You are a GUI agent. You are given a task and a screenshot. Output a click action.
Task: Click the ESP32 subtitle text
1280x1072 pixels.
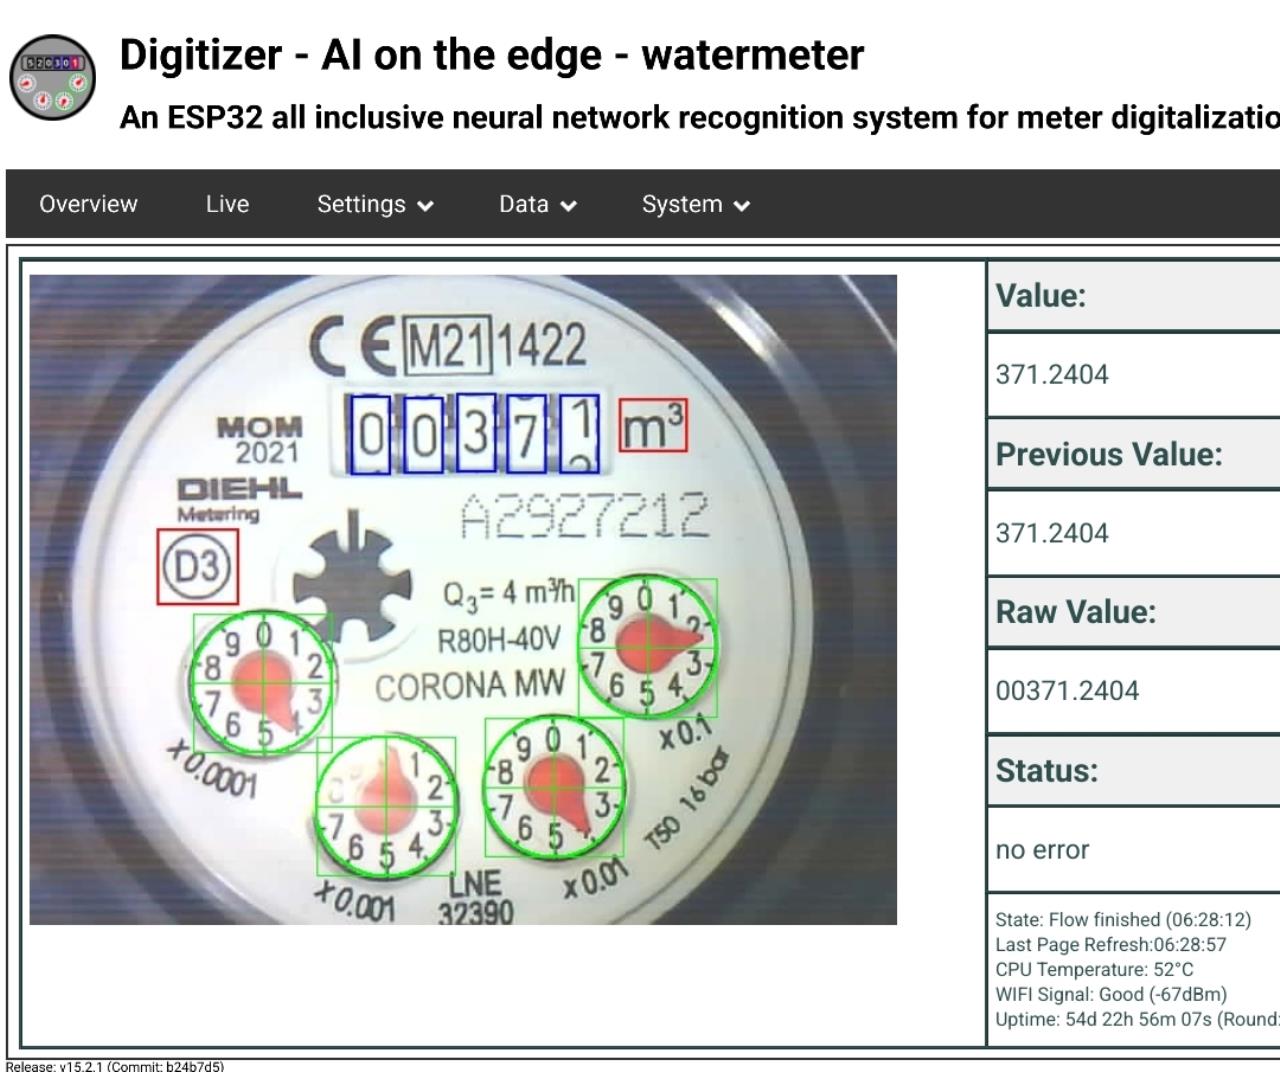point(699,117)
